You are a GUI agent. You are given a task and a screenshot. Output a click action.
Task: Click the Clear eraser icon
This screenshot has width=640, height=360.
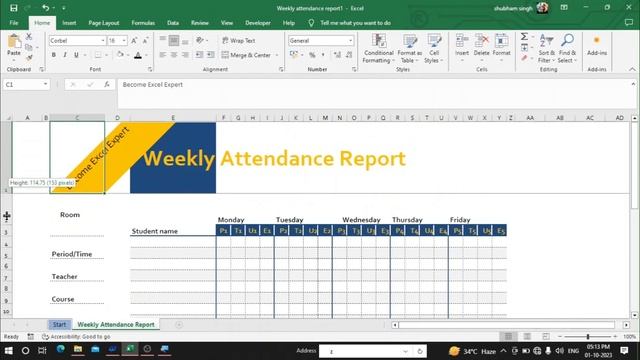(524, 58)
